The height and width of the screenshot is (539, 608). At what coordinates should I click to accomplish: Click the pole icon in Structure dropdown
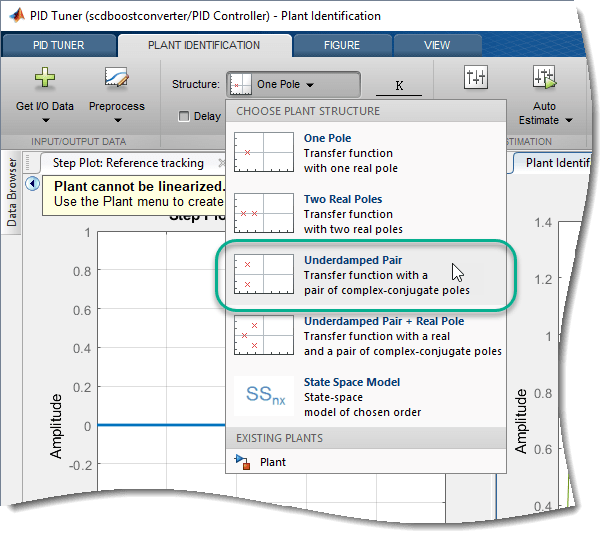click(240, 84)
